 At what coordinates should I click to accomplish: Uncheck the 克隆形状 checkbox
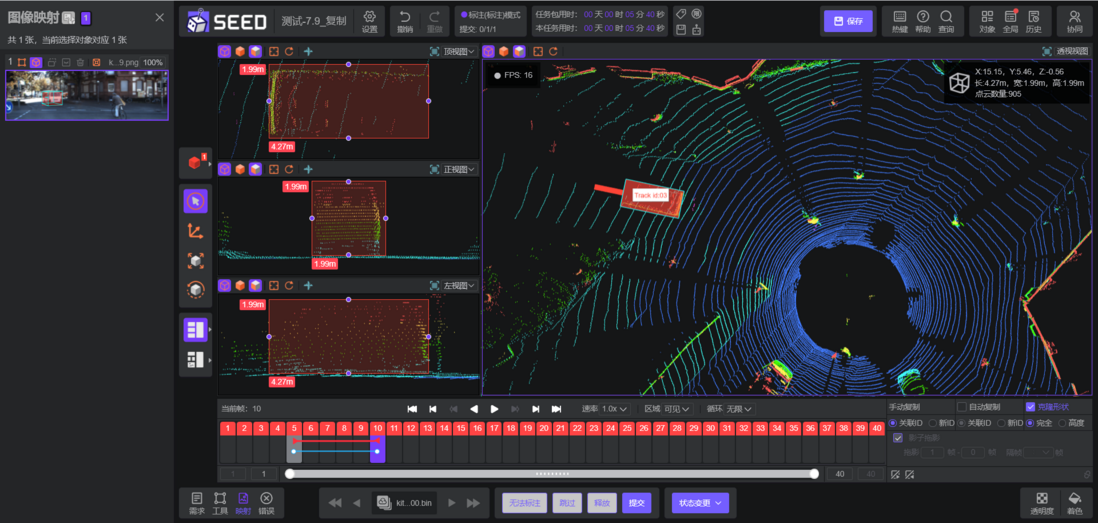pos(1030,407)
